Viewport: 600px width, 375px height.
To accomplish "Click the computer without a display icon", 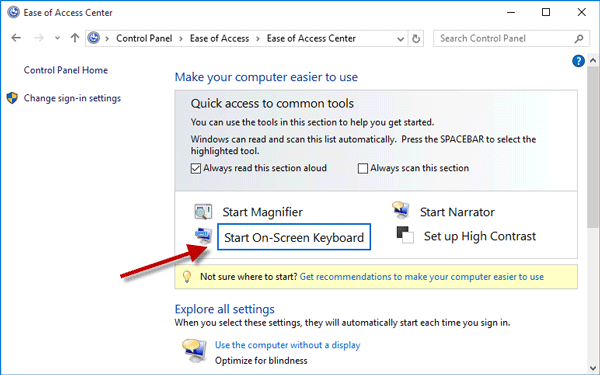I will coord(194,350).
